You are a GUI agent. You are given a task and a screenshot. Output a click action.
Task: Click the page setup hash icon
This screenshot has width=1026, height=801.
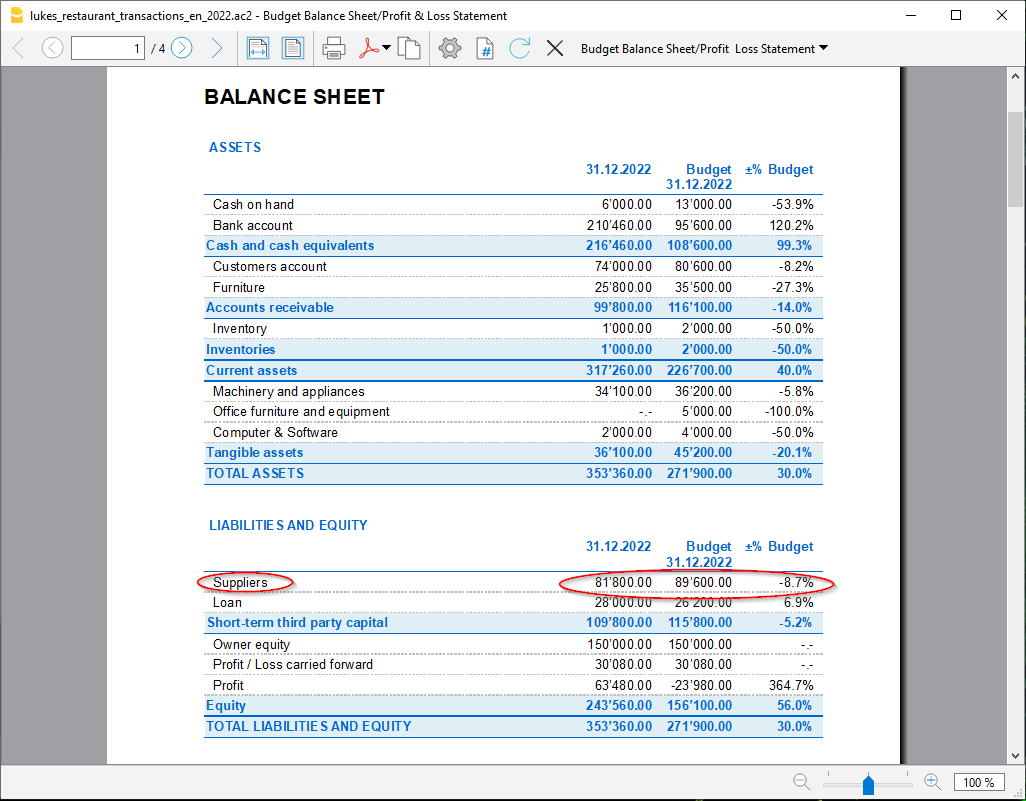pos(485,48)
